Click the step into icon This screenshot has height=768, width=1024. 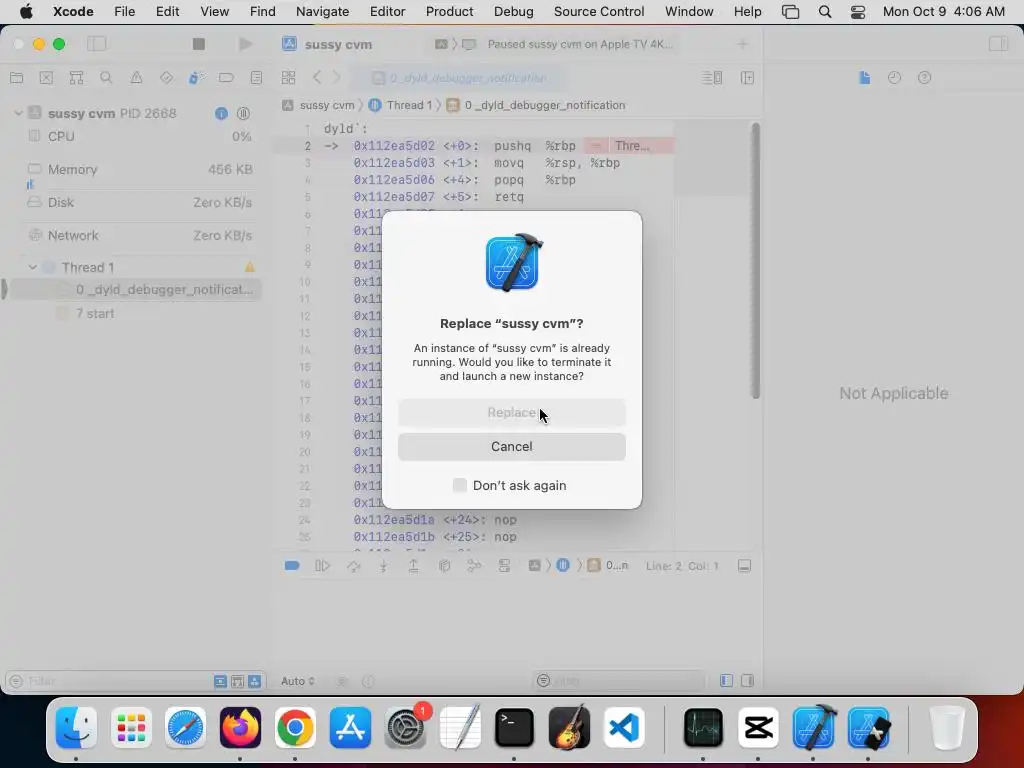(383, 566)
